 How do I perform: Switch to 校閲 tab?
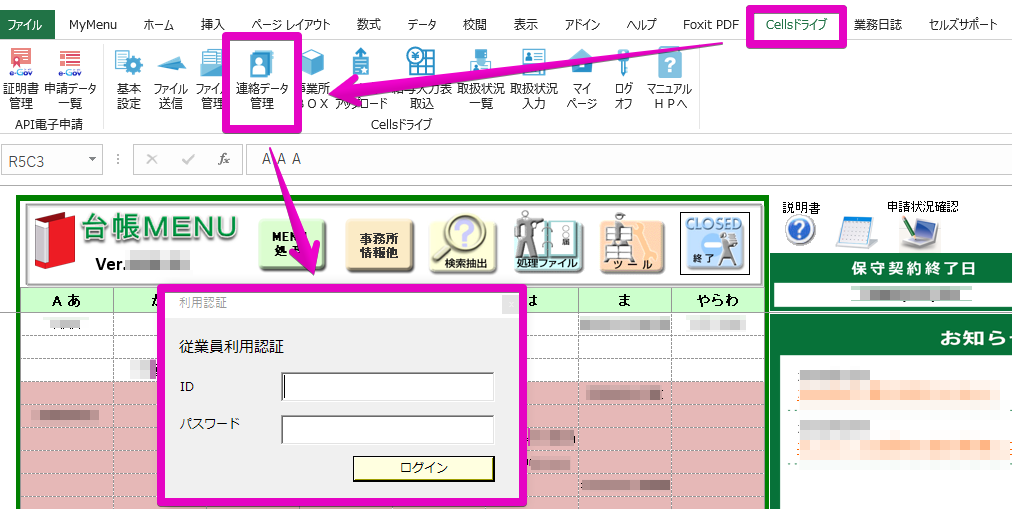pyautogui.click(x=474, y=25)
